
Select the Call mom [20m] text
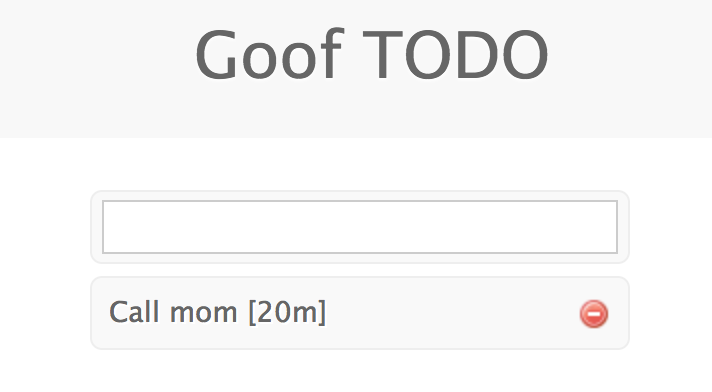click(x=218, y=313)
